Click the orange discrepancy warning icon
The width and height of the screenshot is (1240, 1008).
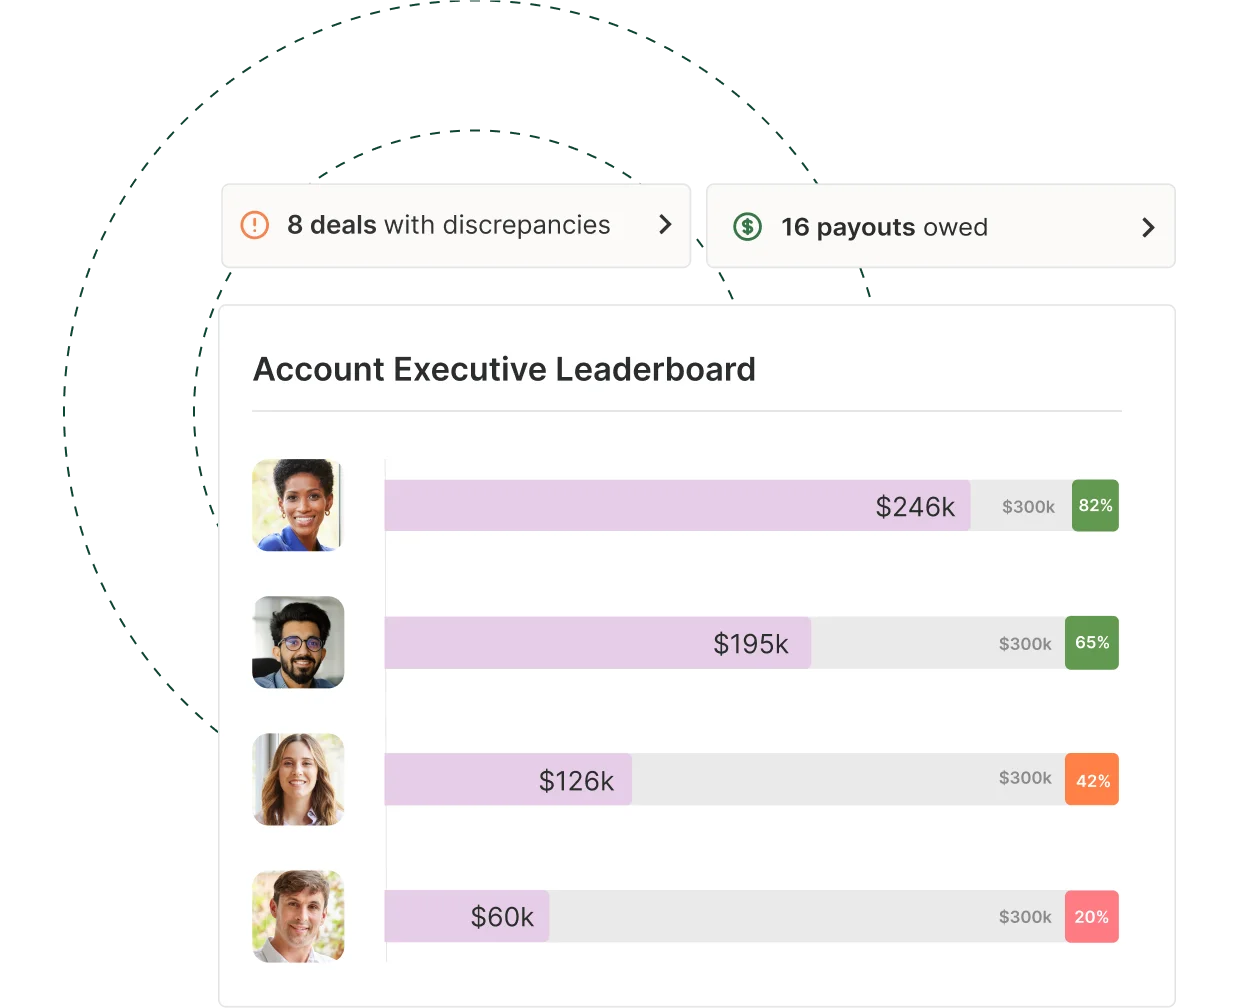pyautogui.click(x=255, y=225)
